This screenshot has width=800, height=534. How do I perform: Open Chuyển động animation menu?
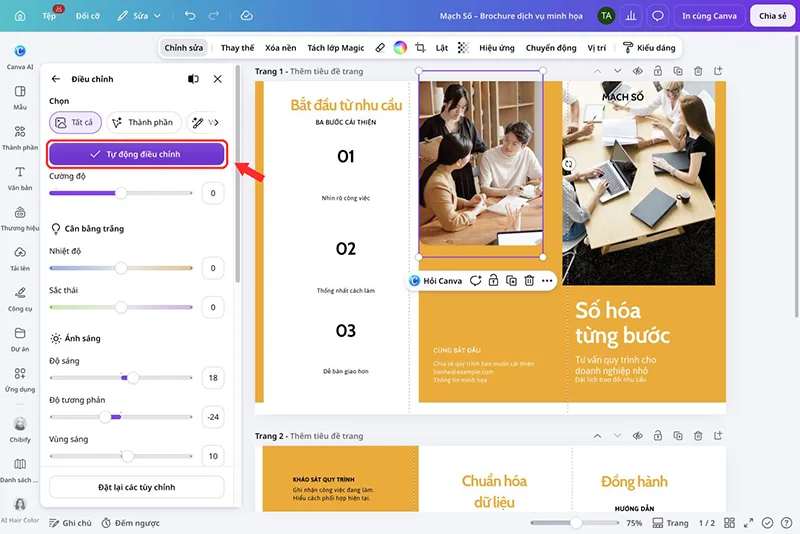(551, 48)
